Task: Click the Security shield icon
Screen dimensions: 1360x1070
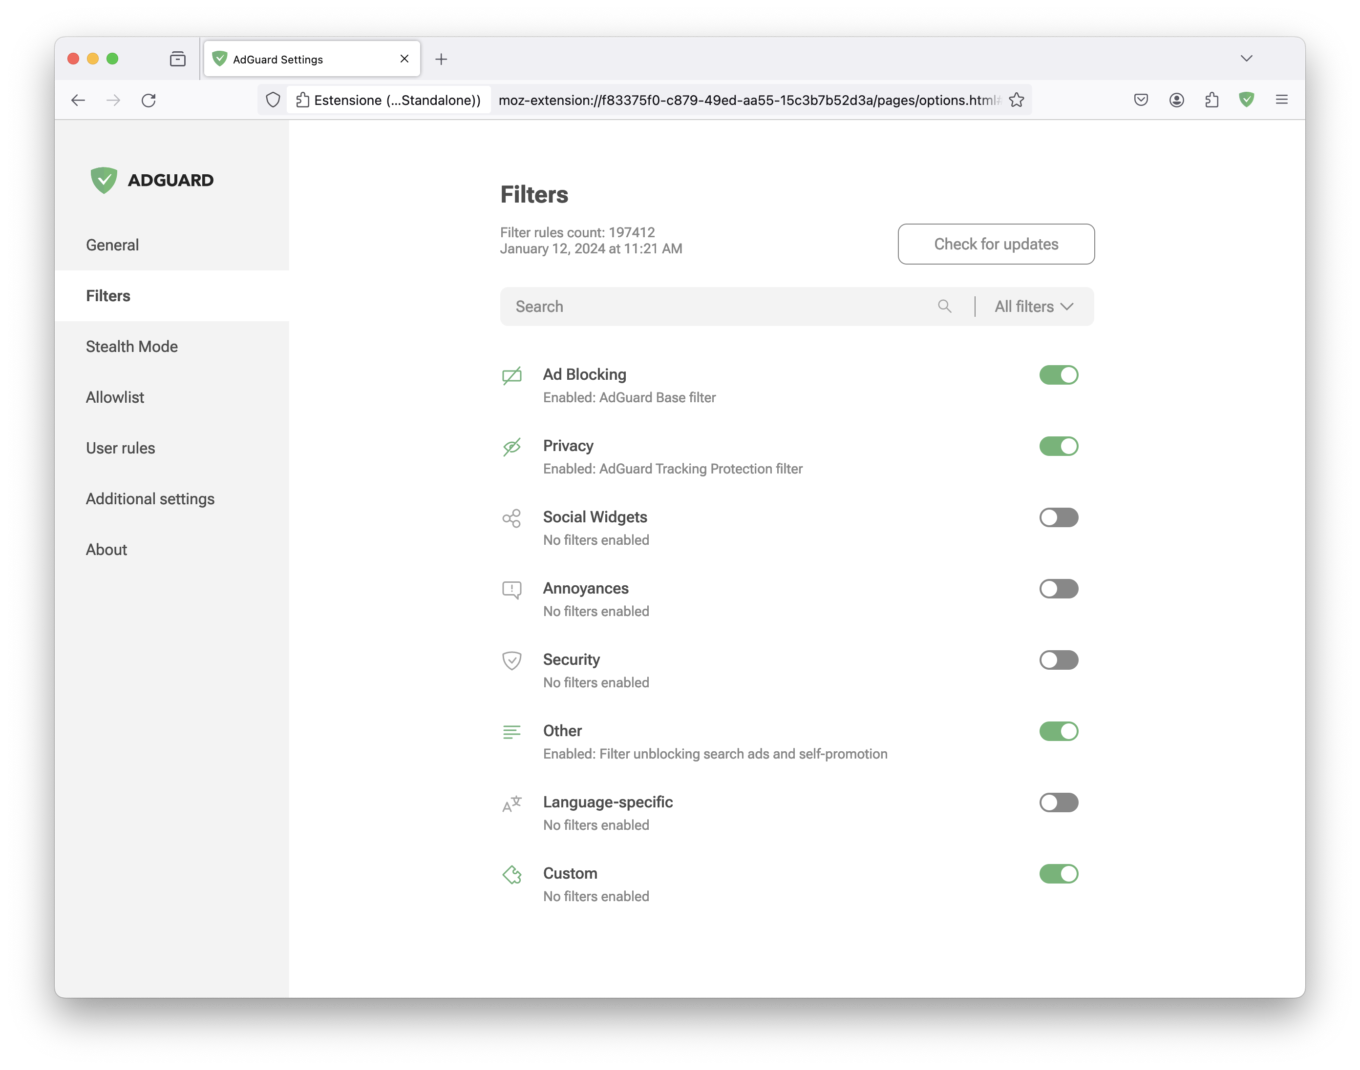Action: (512, 660)
